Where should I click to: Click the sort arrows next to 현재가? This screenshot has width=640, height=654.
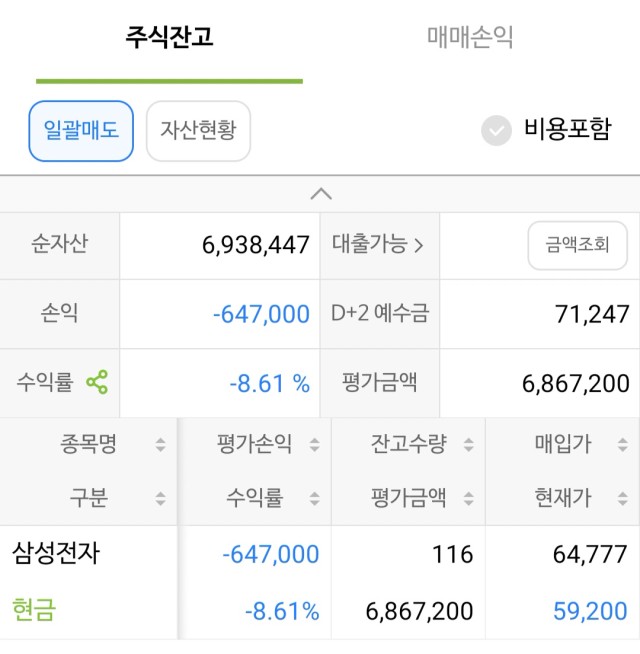(622, 498)
